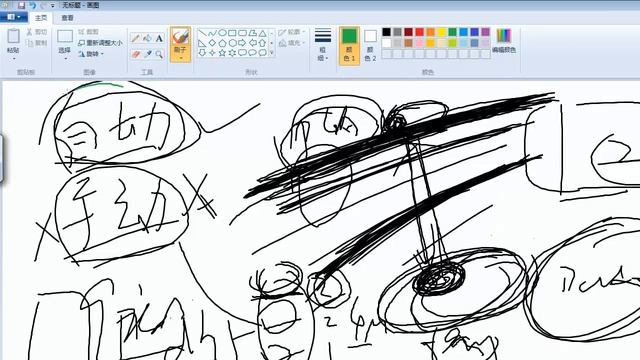
Task: Choose the Diamond shape
Action: coord(212,43)
